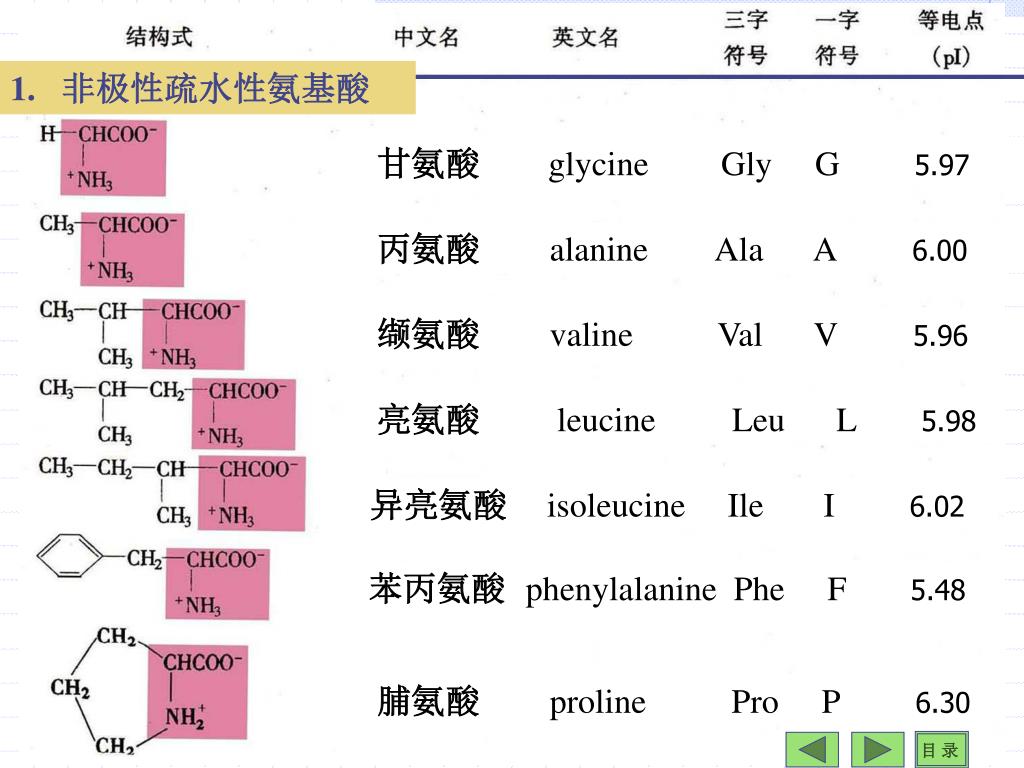Go to next slide with right arrow
Viewport: 1024px width, 768px height.
tap(878, 749)
